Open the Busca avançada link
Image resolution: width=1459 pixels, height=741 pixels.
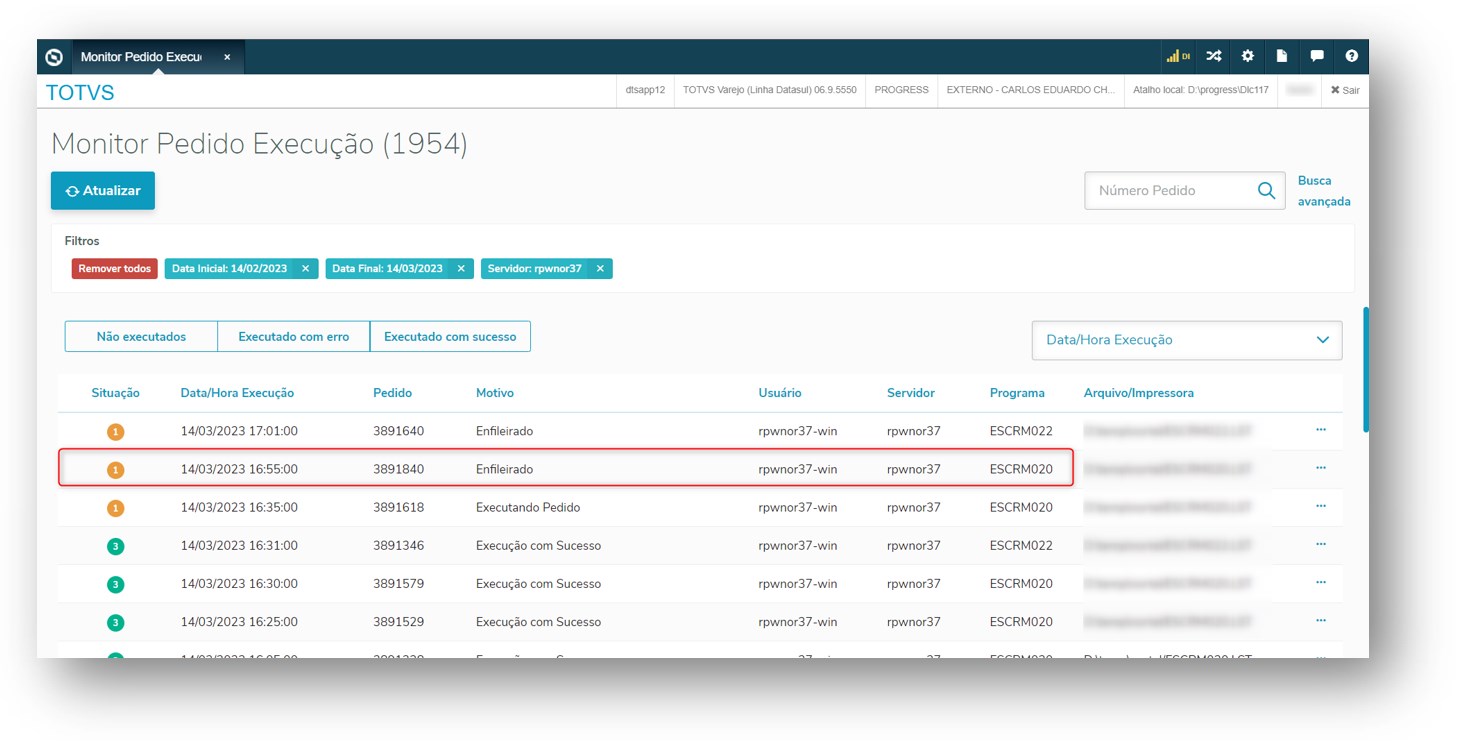coord(1323,191)
